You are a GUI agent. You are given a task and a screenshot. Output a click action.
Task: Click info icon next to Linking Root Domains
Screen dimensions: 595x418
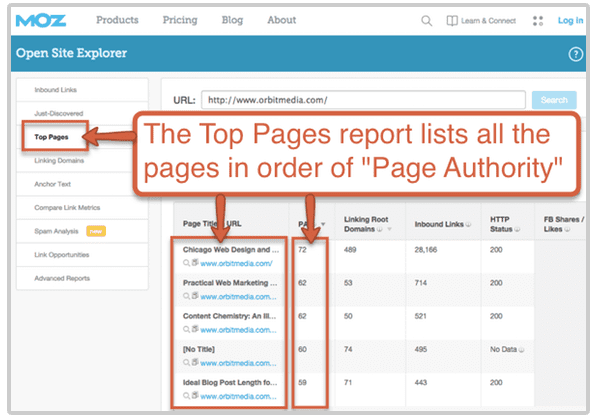pyautogui.click(x=379, y=229)
